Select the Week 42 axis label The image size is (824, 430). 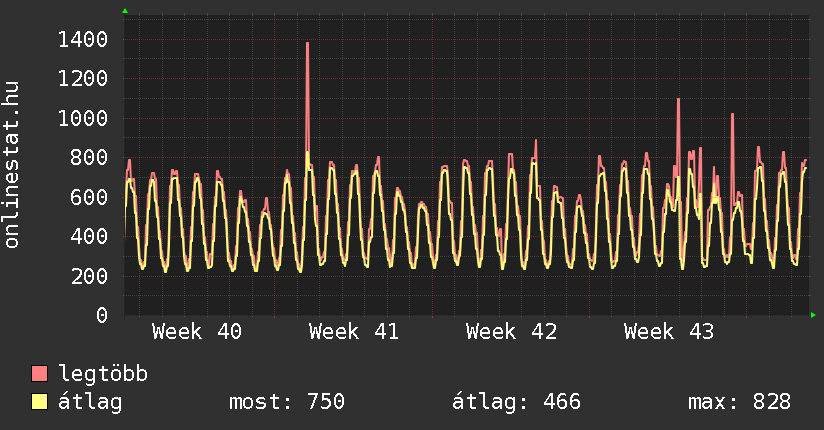pyautogui.click(x=510, y=332)
